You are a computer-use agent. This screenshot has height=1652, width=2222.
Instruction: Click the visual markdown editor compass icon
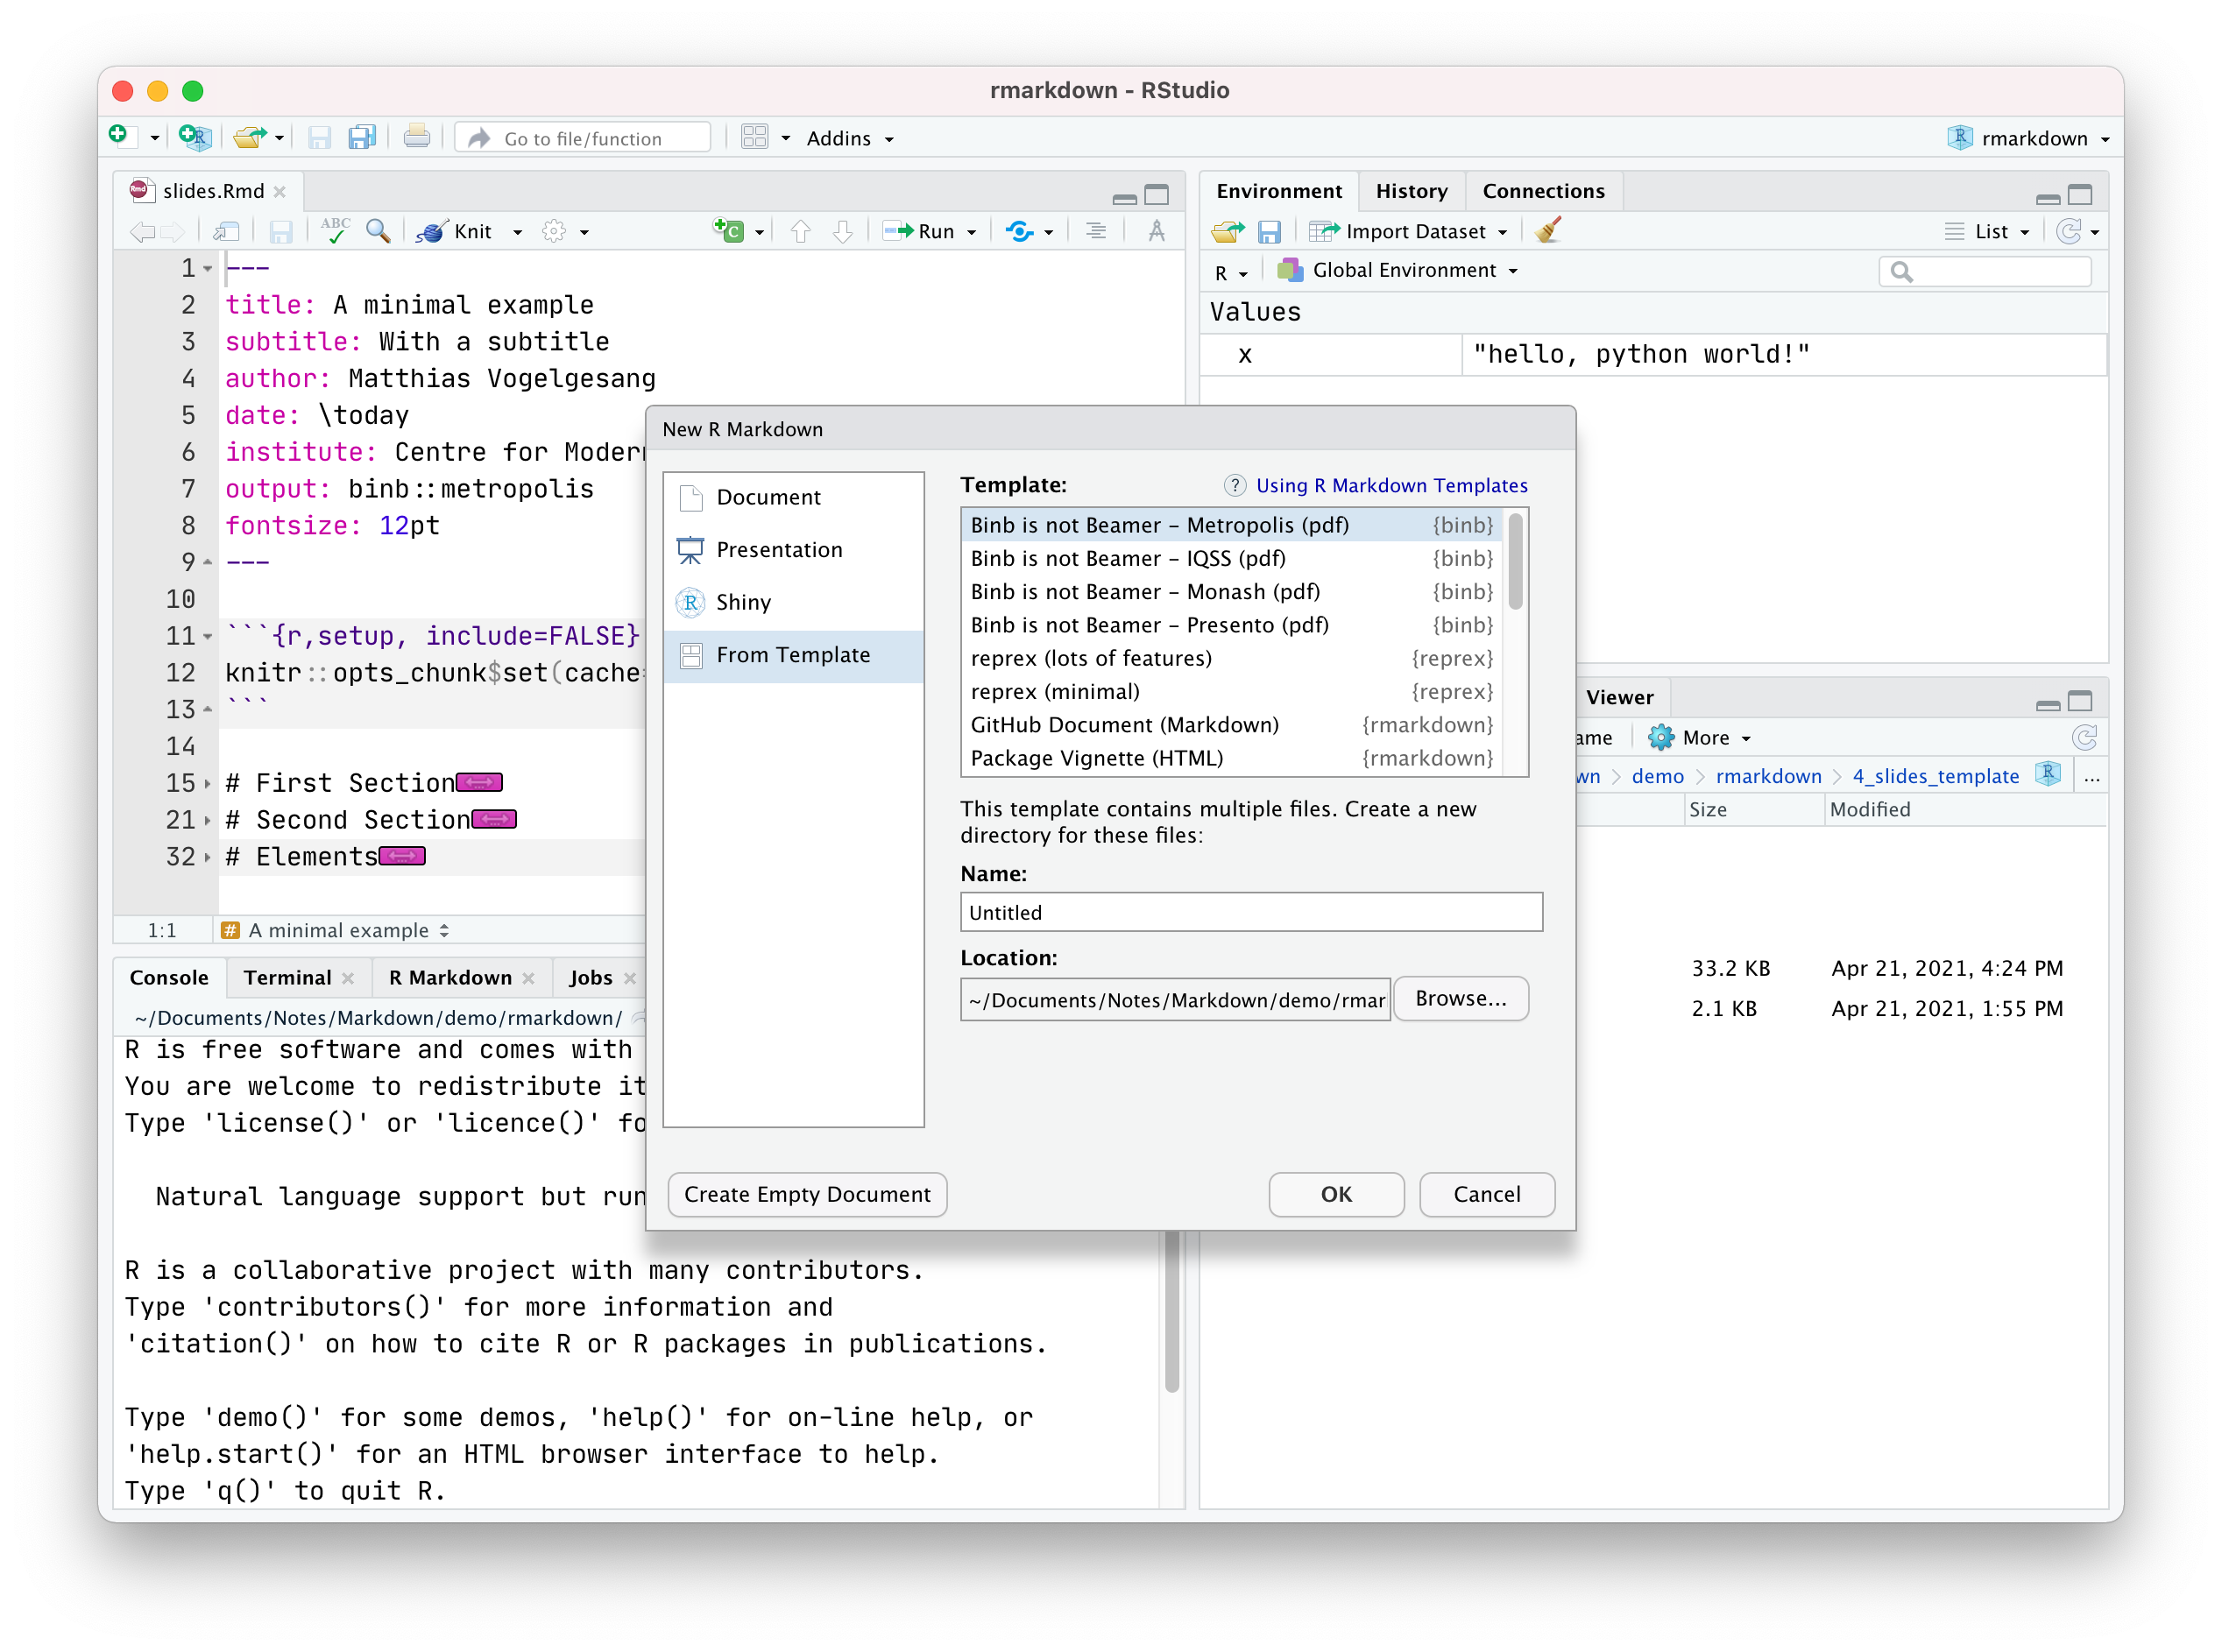click(1156, 231)
